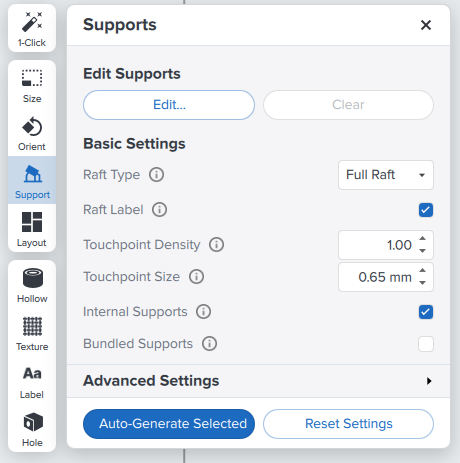Screen dimensions: 460x463
Task: Select the Texture tool
Action: [x=32, y=332]
